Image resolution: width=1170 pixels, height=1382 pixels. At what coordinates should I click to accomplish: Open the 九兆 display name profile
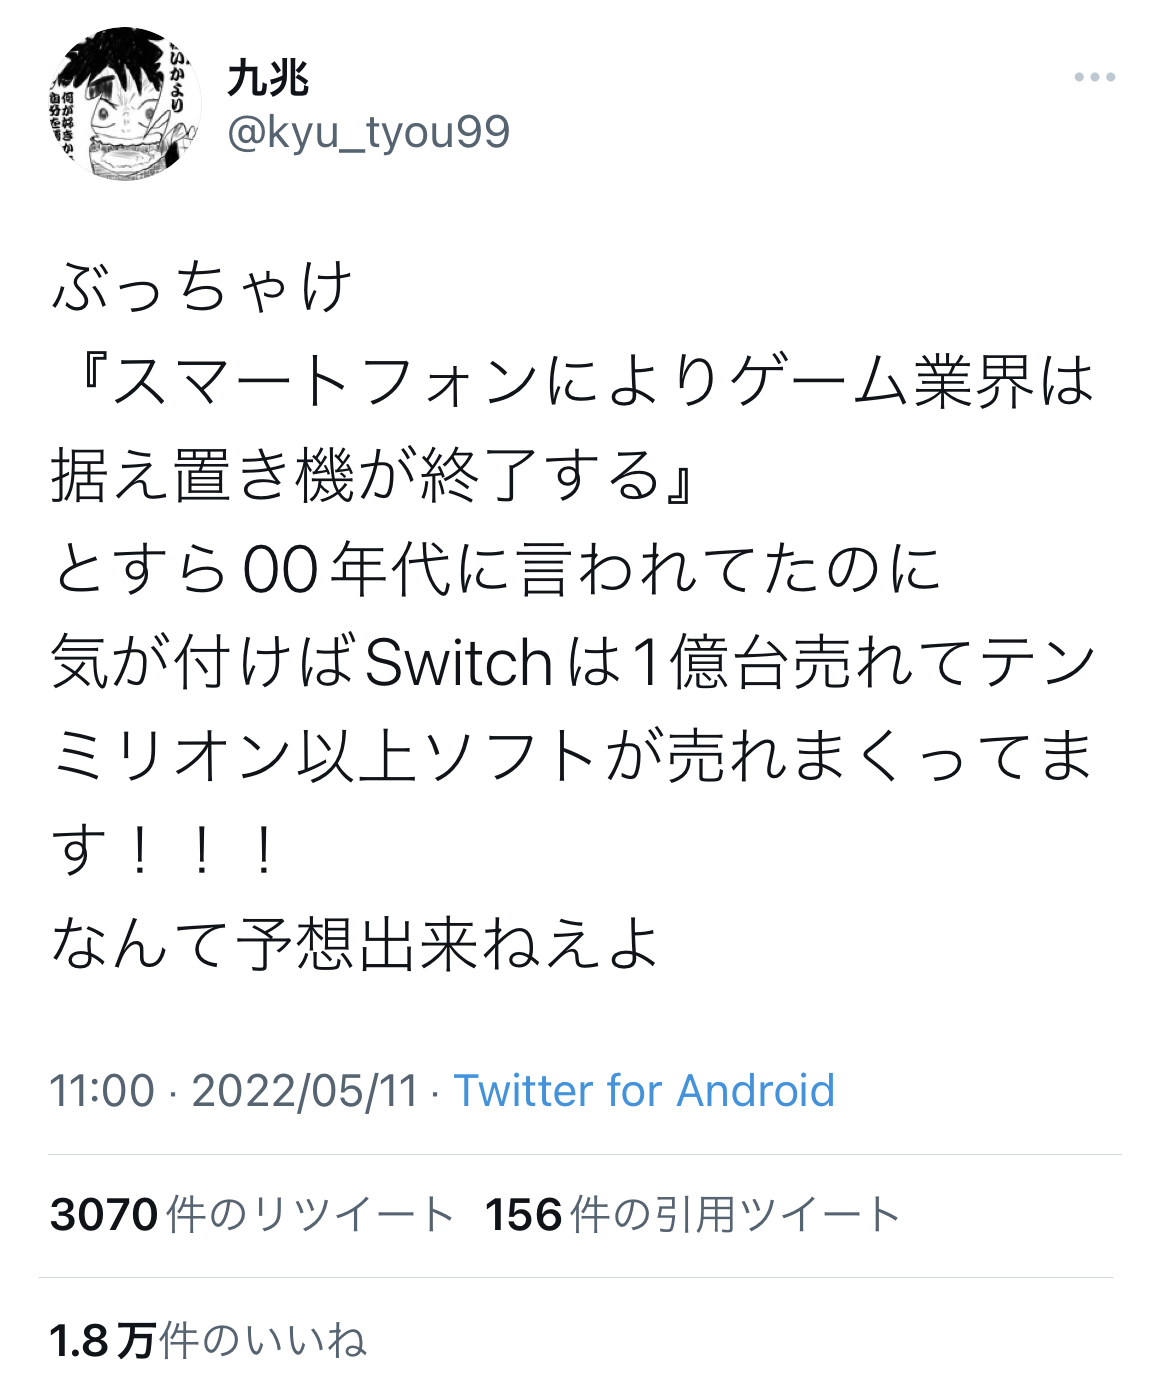click(267, 77)
